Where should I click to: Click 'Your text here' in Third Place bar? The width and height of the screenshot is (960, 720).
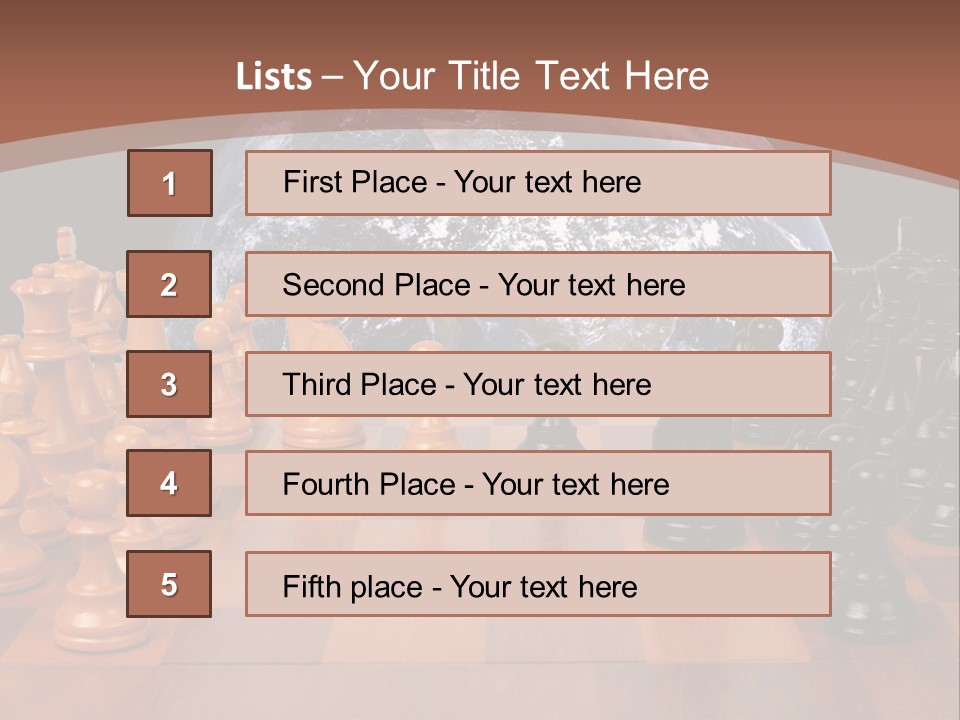558,385
